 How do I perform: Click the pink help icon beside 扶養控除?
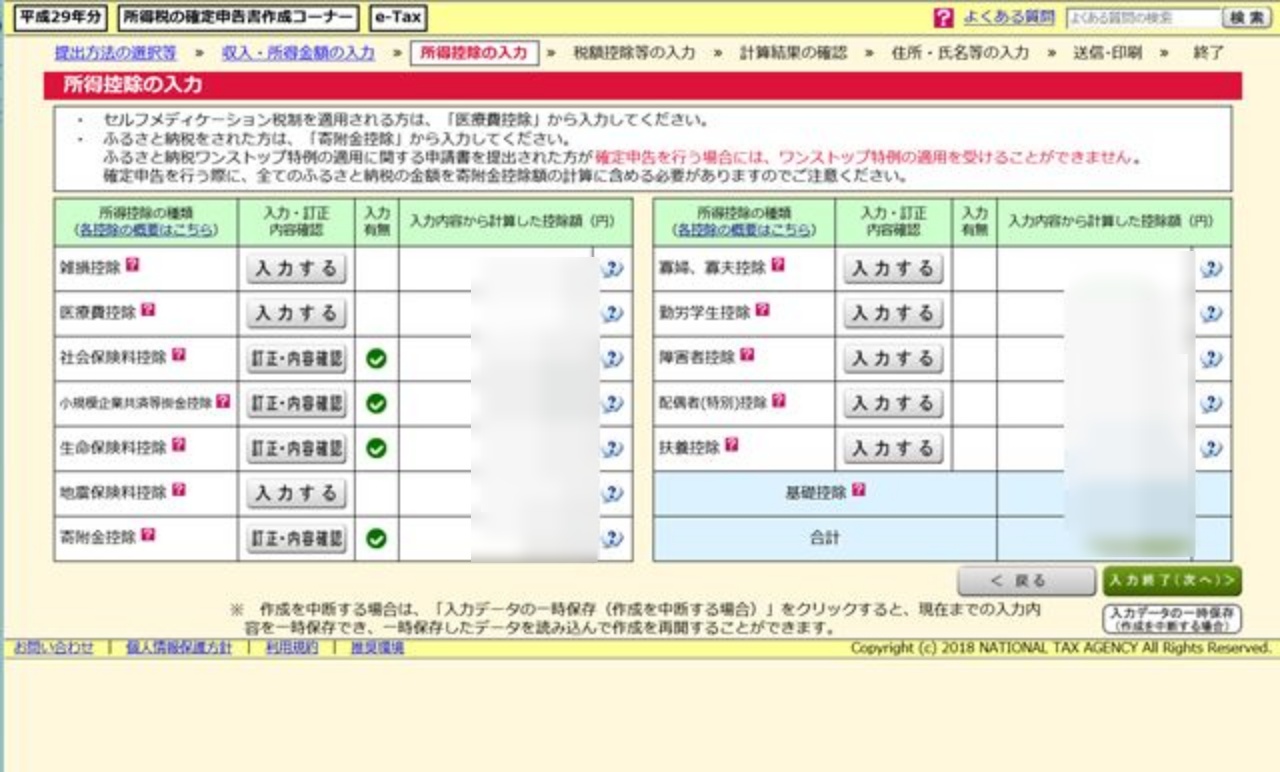[x=732, y=446]
